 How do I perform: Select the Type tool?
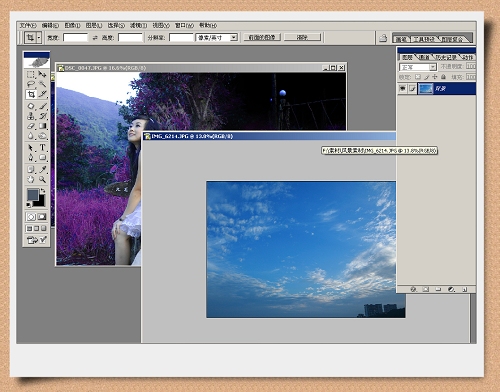(42, 148)
